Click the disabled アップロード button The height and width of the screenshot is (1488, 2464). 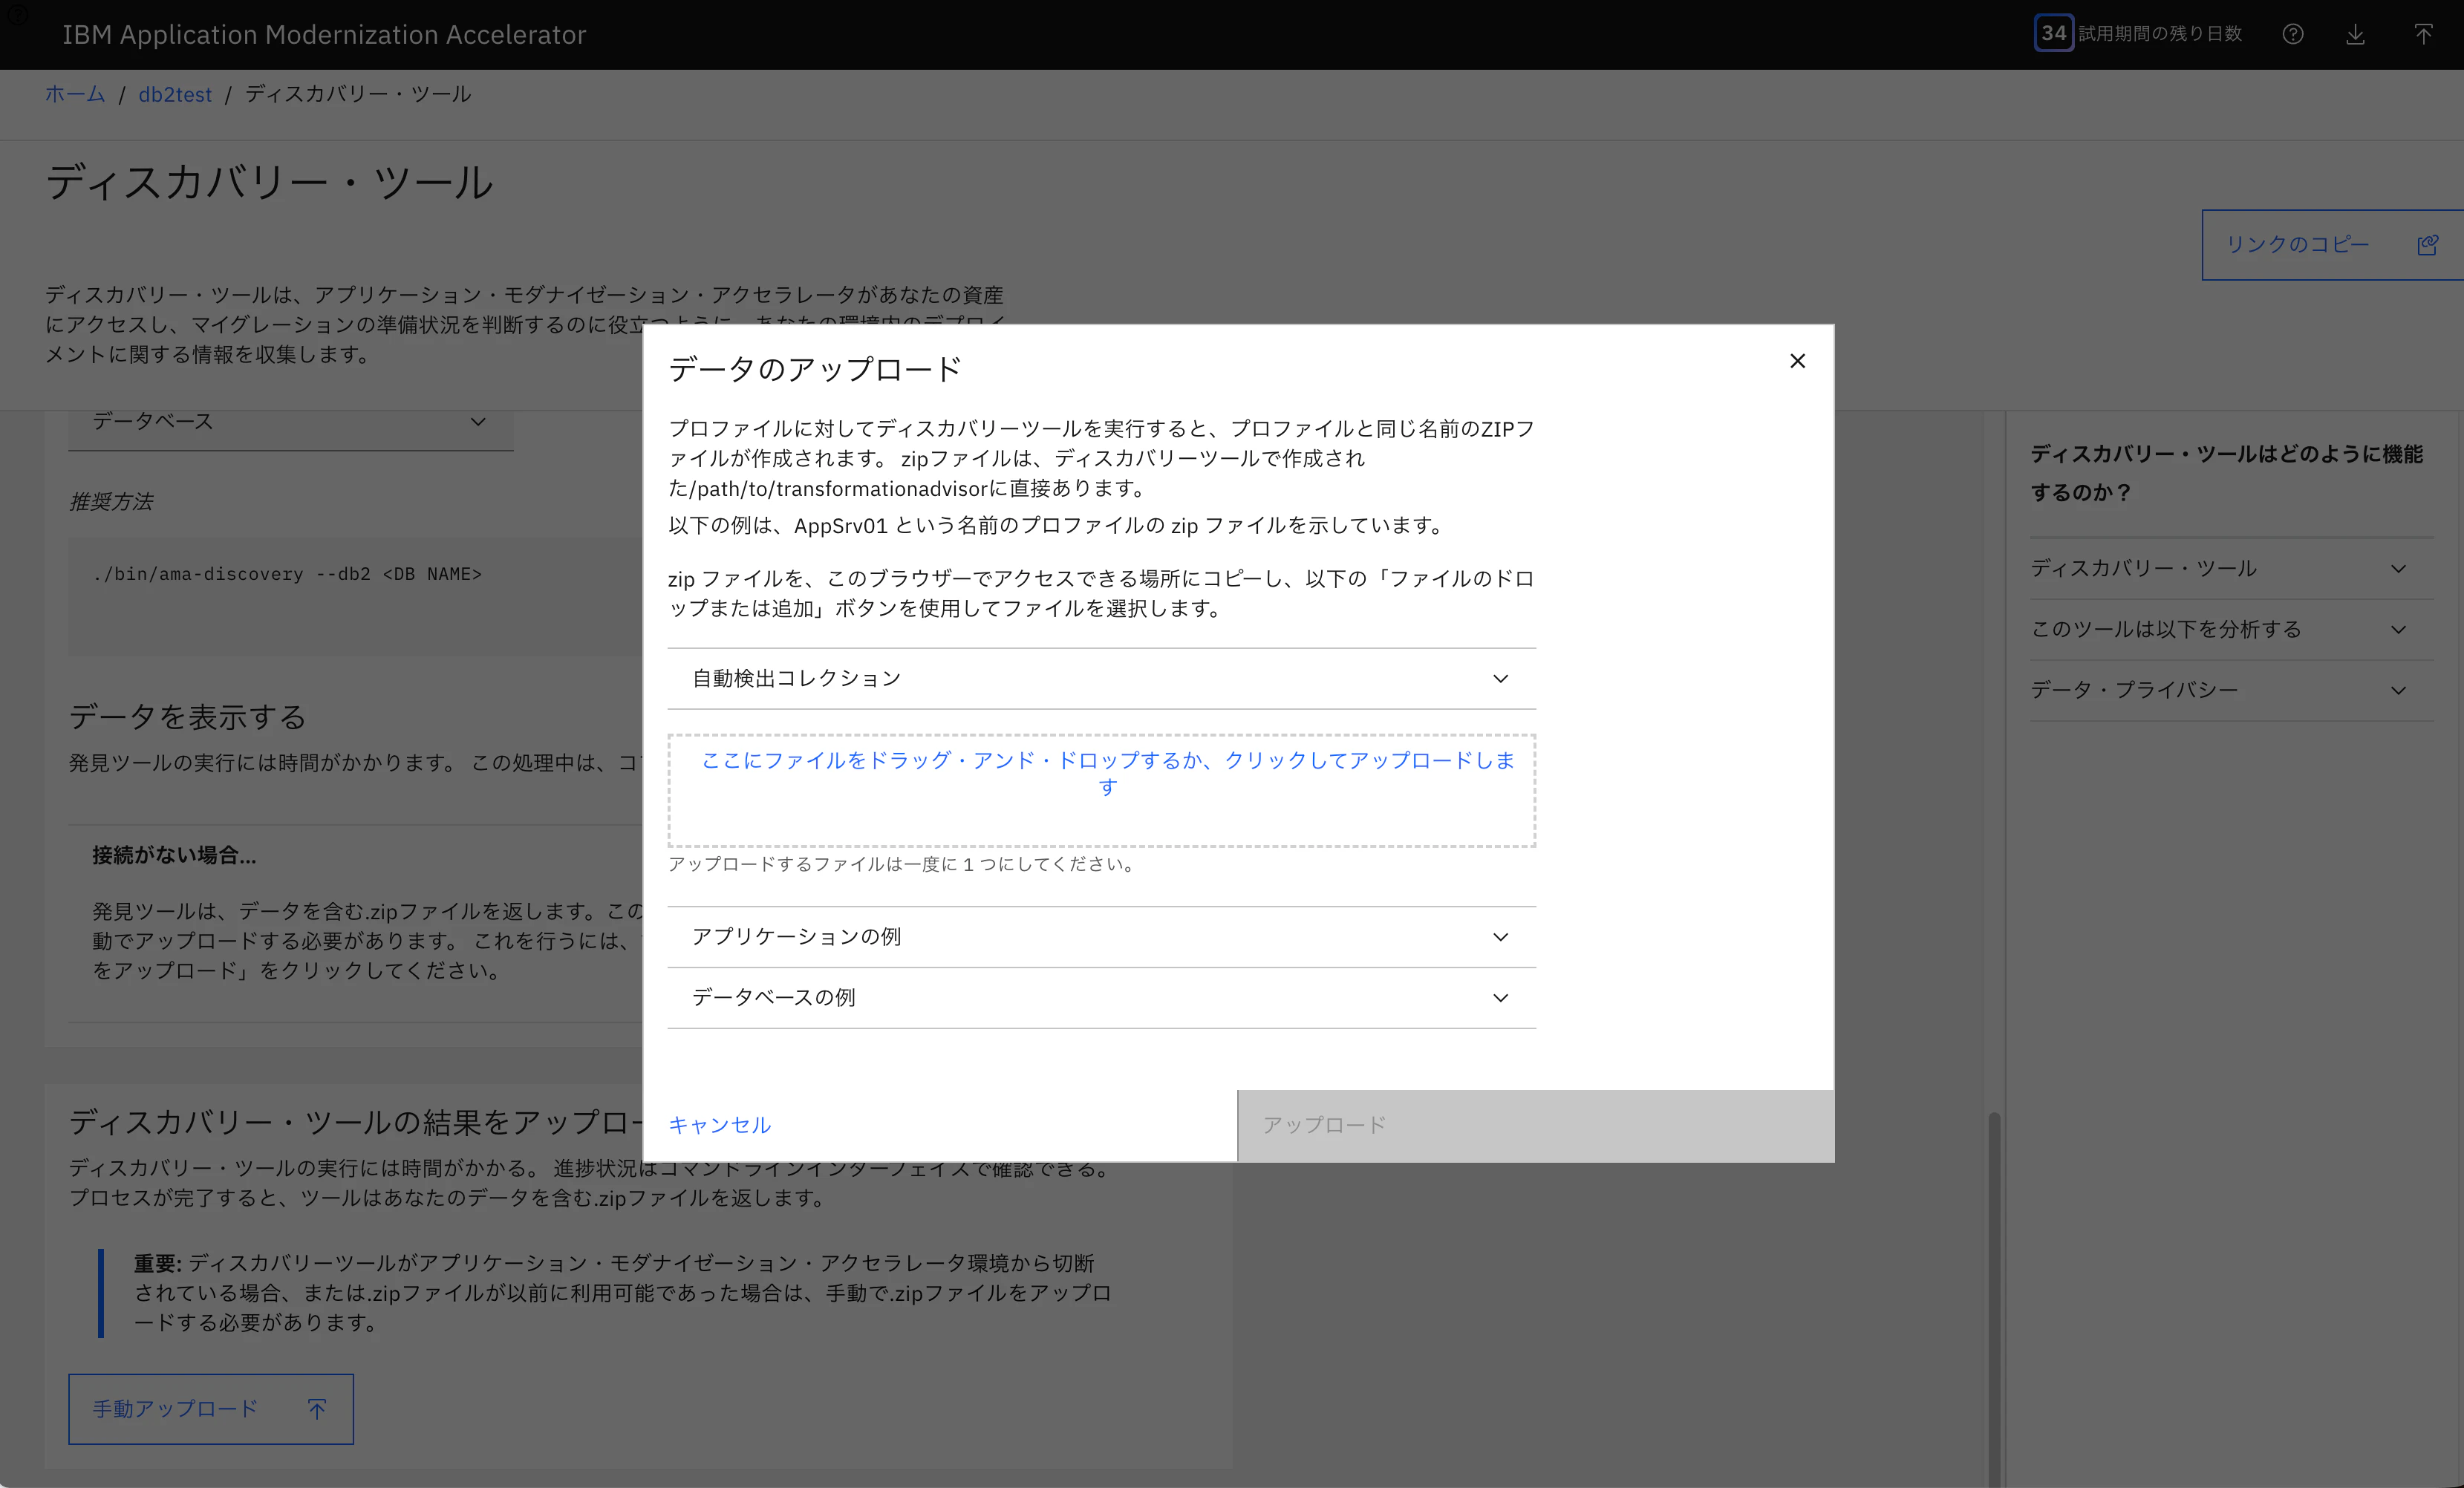coord(1535,1125)
